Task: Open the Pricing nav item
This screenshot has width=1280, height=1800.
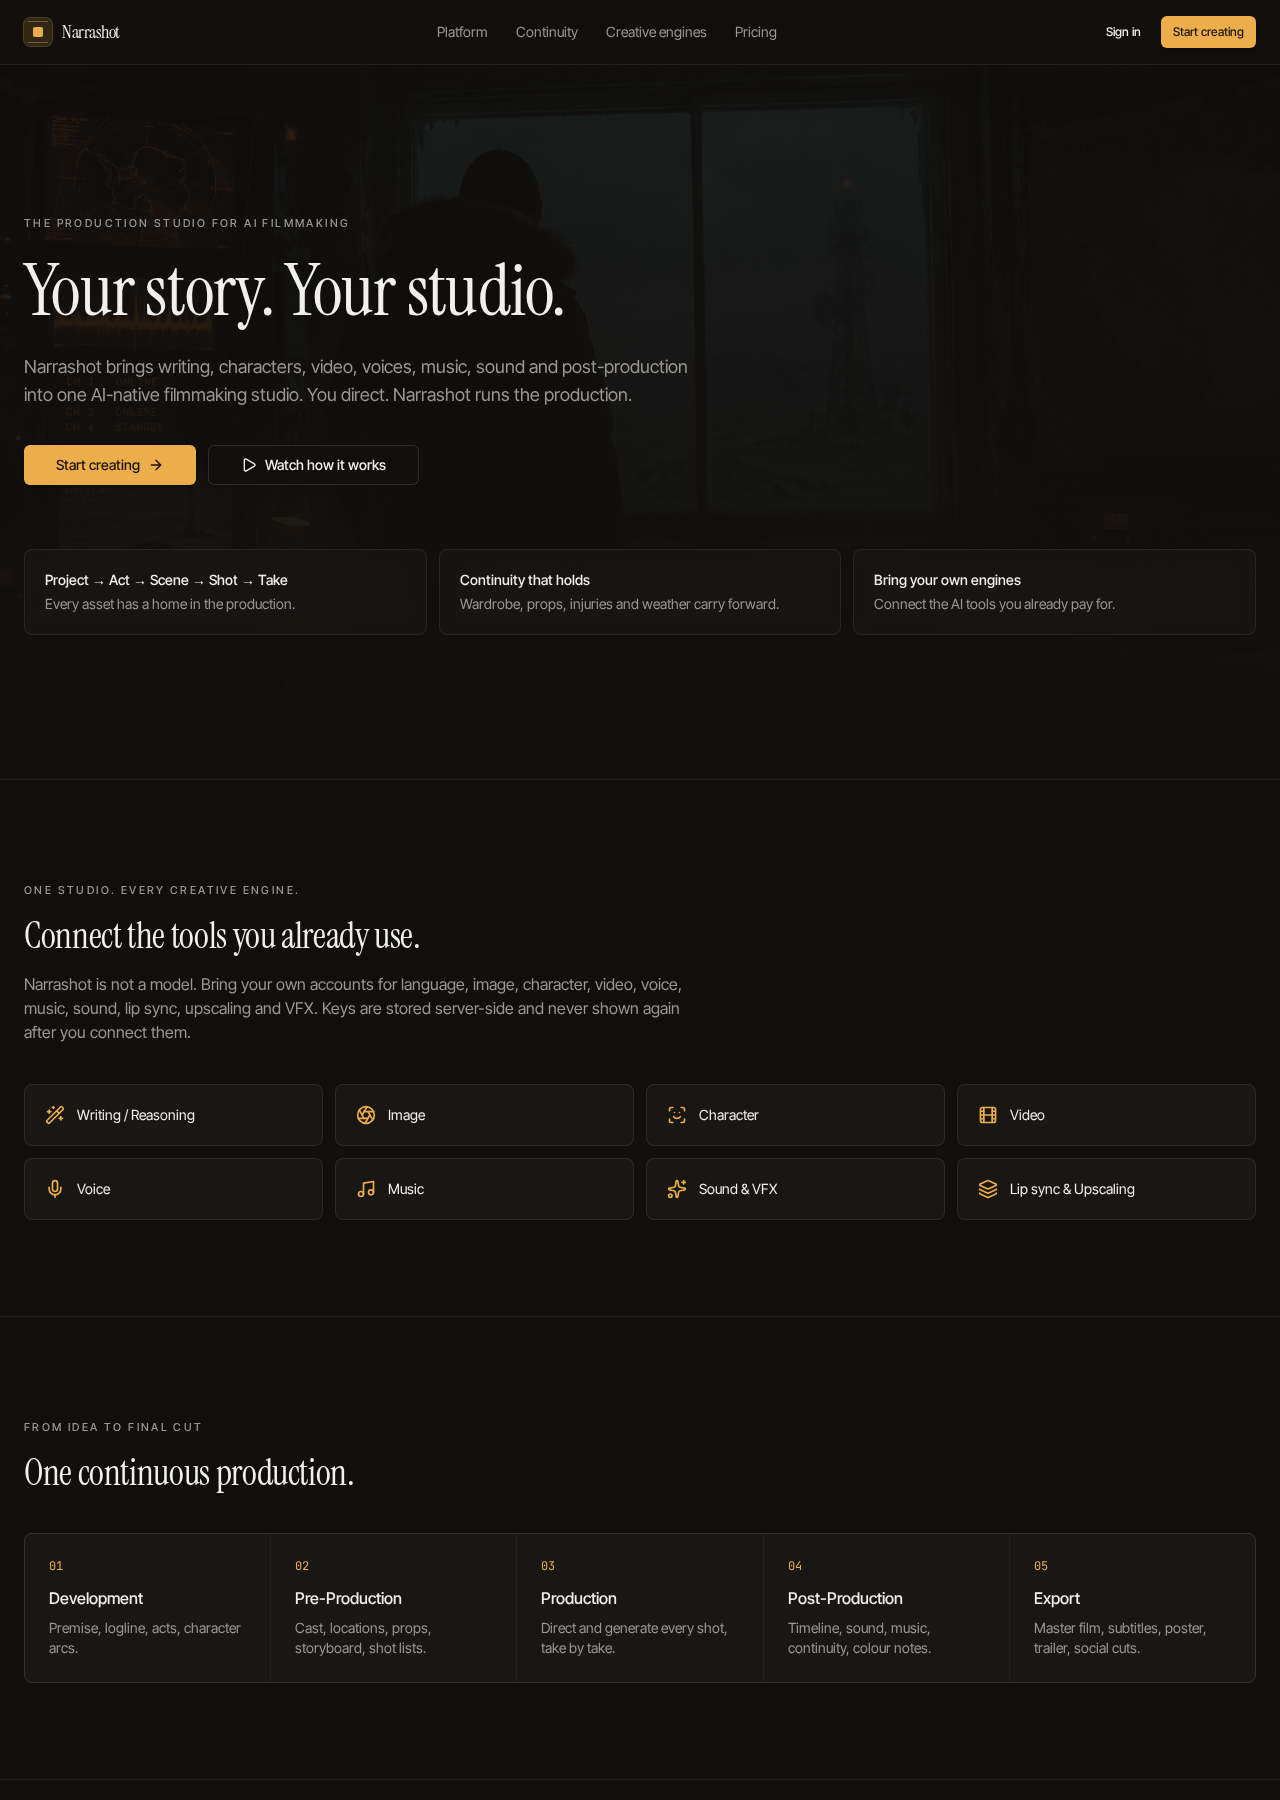Action: (x=756, y=32)
